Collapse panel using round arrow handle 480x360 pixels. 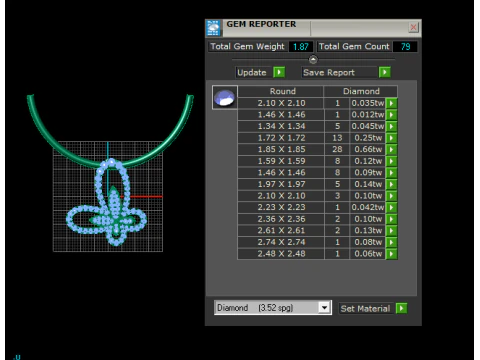[313, 60]
